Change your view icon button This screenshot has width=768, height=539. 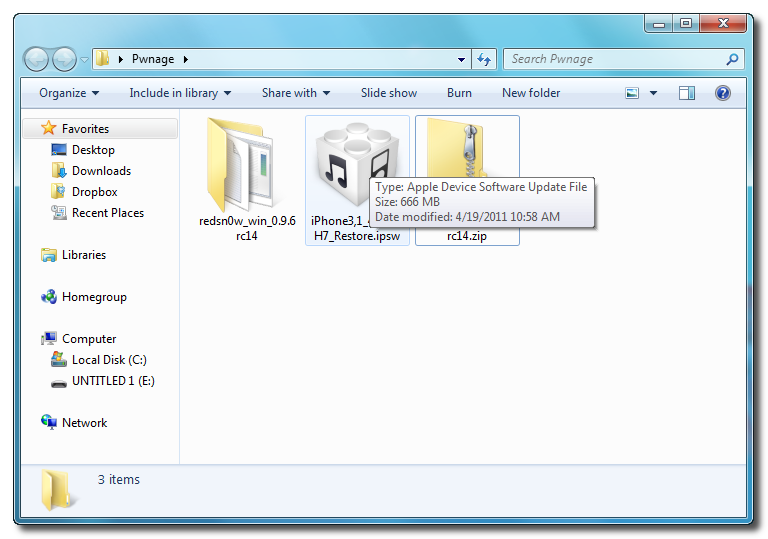(632, 93)
